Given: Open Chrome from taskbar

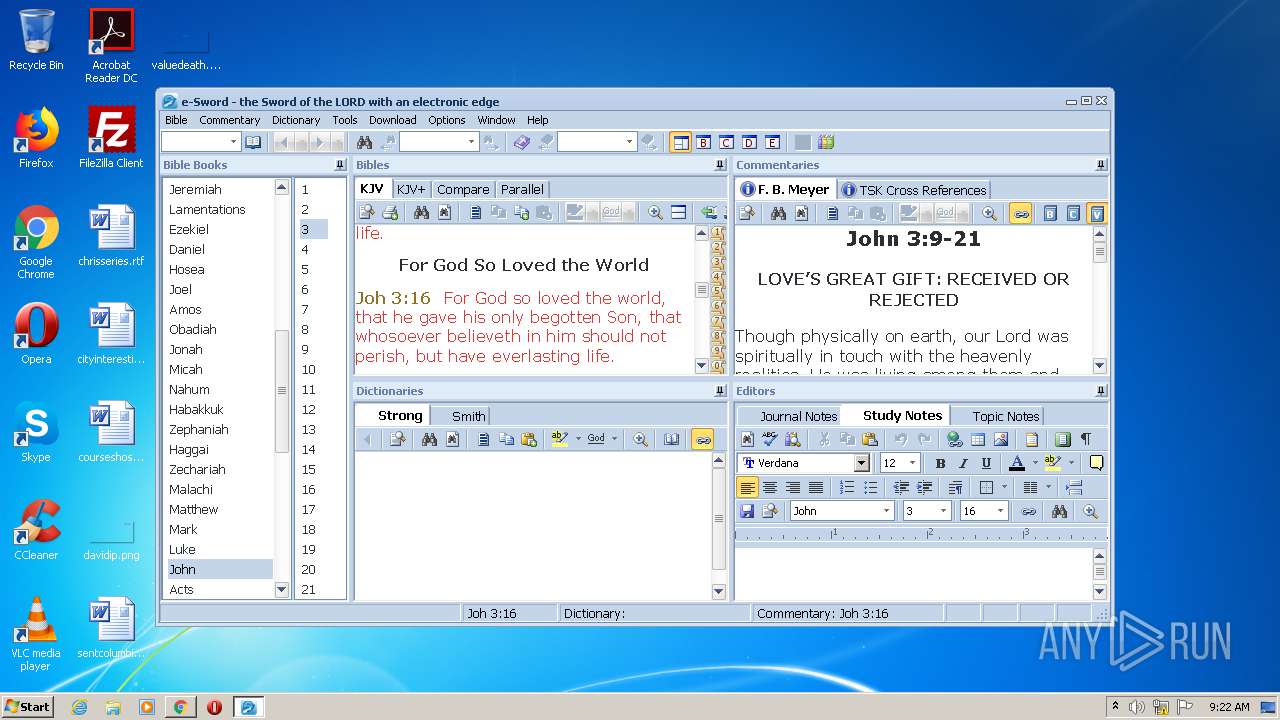Looking at the screenshot, I should pos(180,707).
